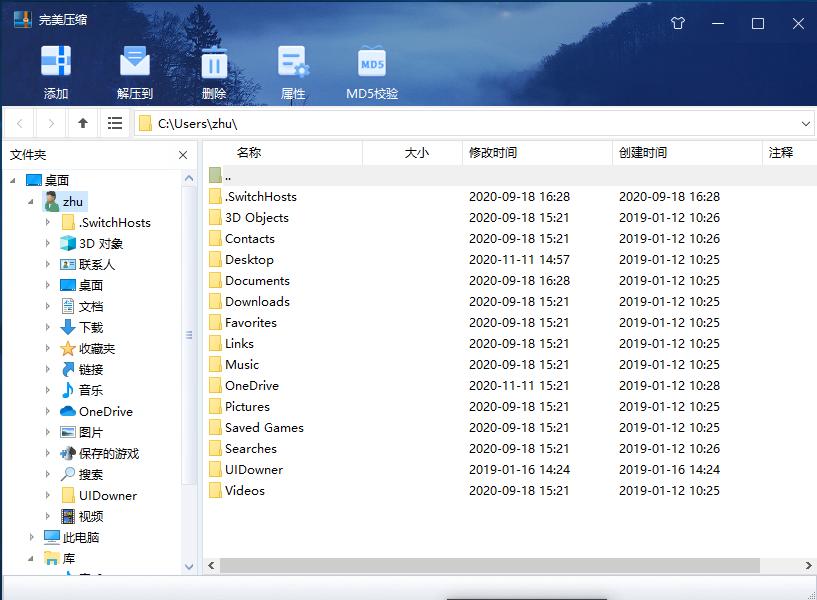817x600 pixels.
Task: Collapse the zhu tree node
Action: [32, 202]
